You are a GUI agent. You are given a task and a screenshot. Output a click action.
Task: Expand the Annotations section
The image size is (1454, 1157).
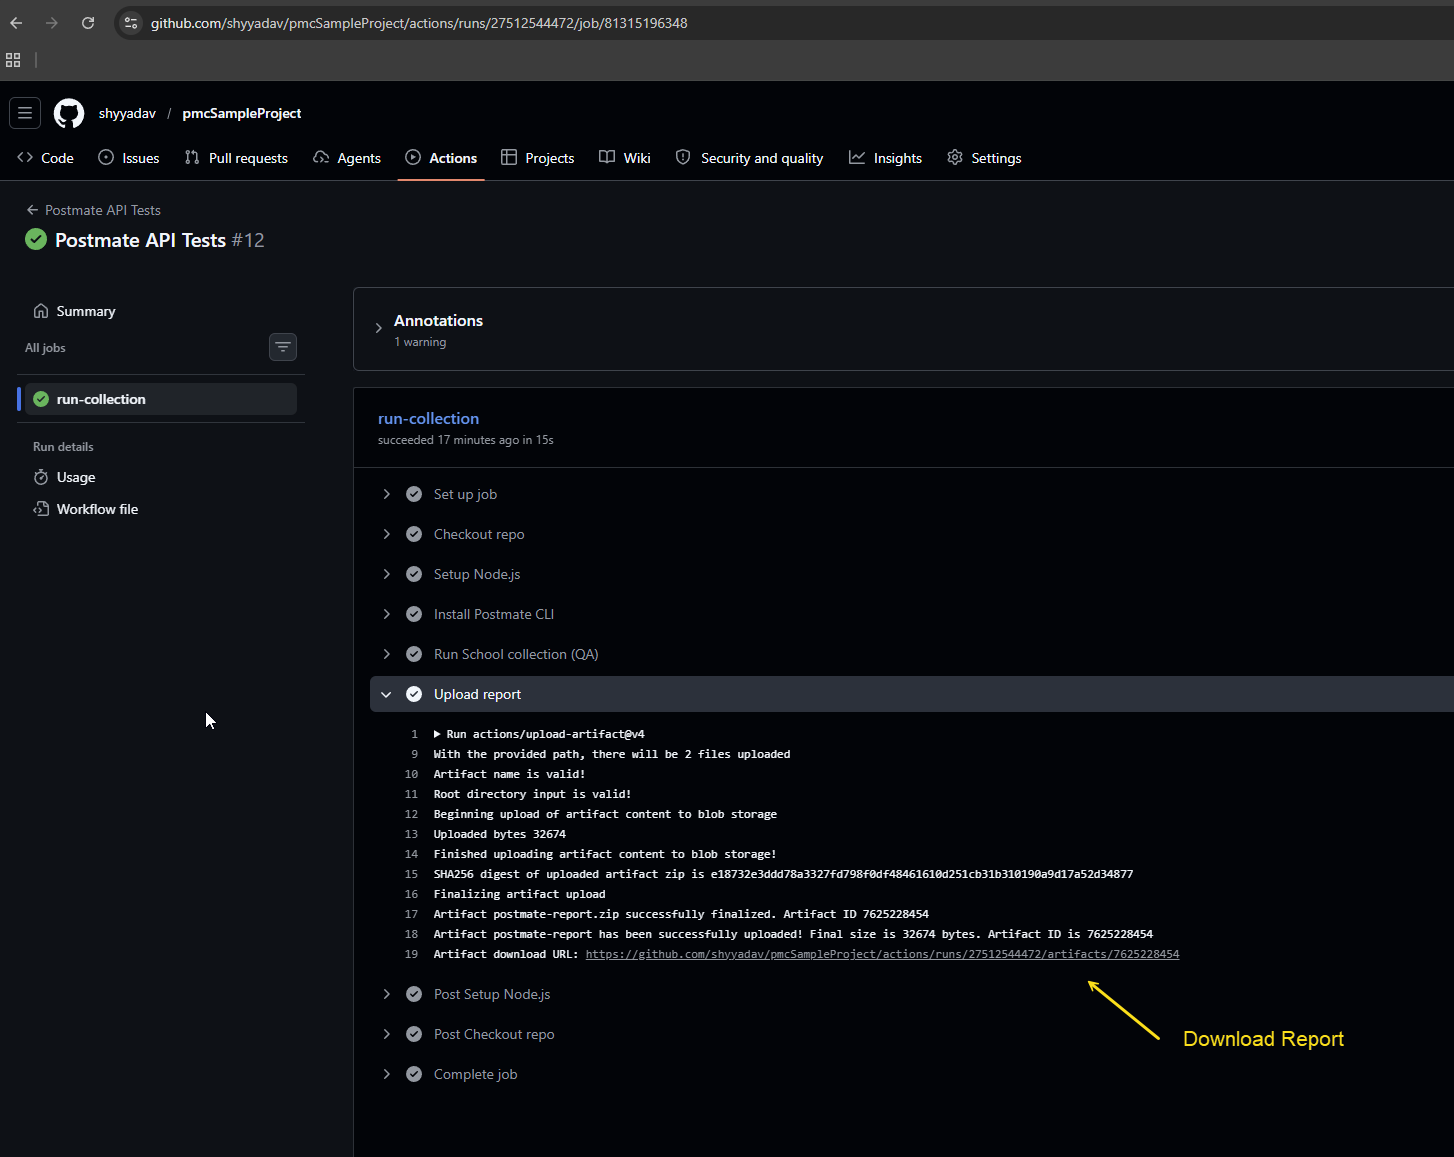coord(378,328)
